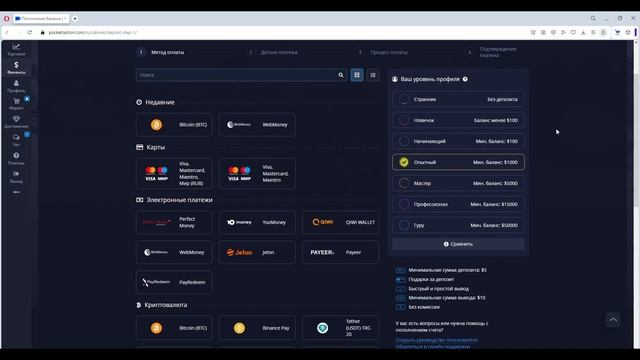Click step 3 Процесс оплаты
Viewport: 640px width, 360px height.
(x=382, y=52)
